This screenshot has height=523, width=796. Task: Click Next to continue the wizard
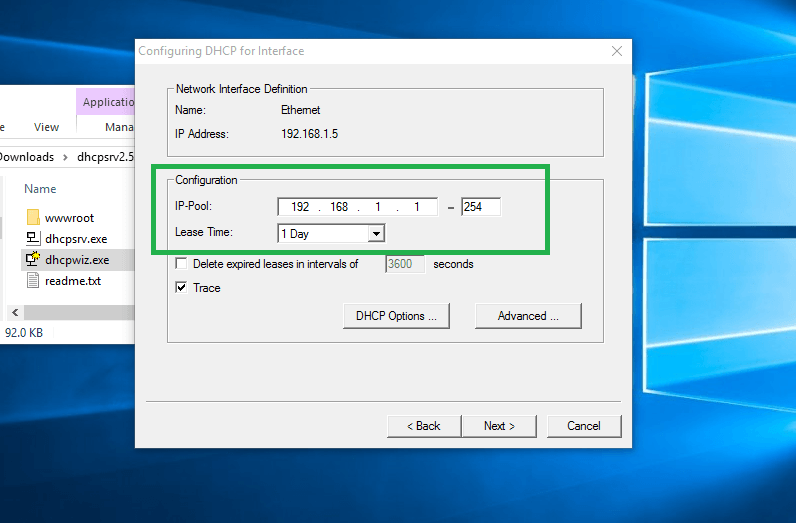pos(499,426)
